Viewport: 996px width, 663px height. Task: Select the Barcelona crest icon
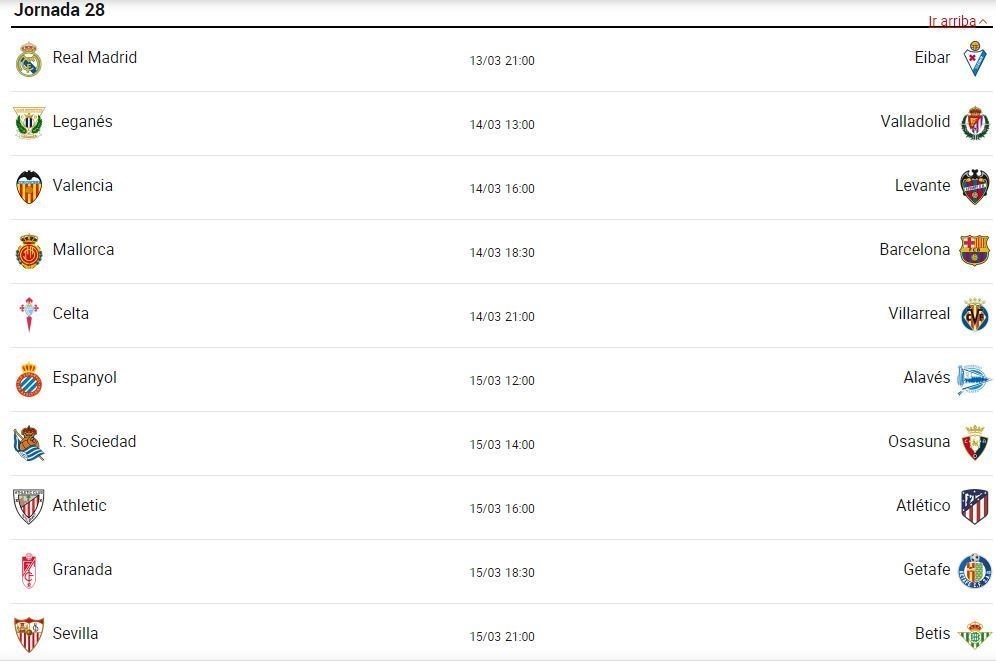pos(974,250)
